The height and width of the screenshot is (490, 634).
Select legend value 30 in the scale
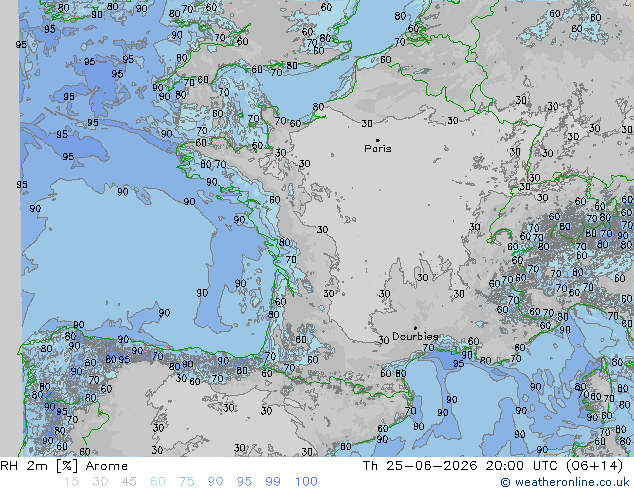coord(100,482)
